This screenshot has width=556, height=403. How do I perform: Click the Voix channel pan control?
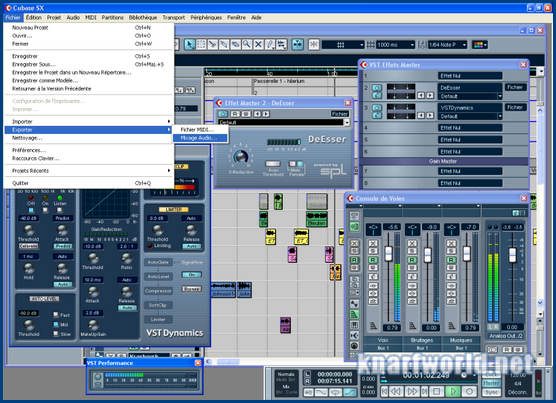pyautogui.click(x=373, y=229)
